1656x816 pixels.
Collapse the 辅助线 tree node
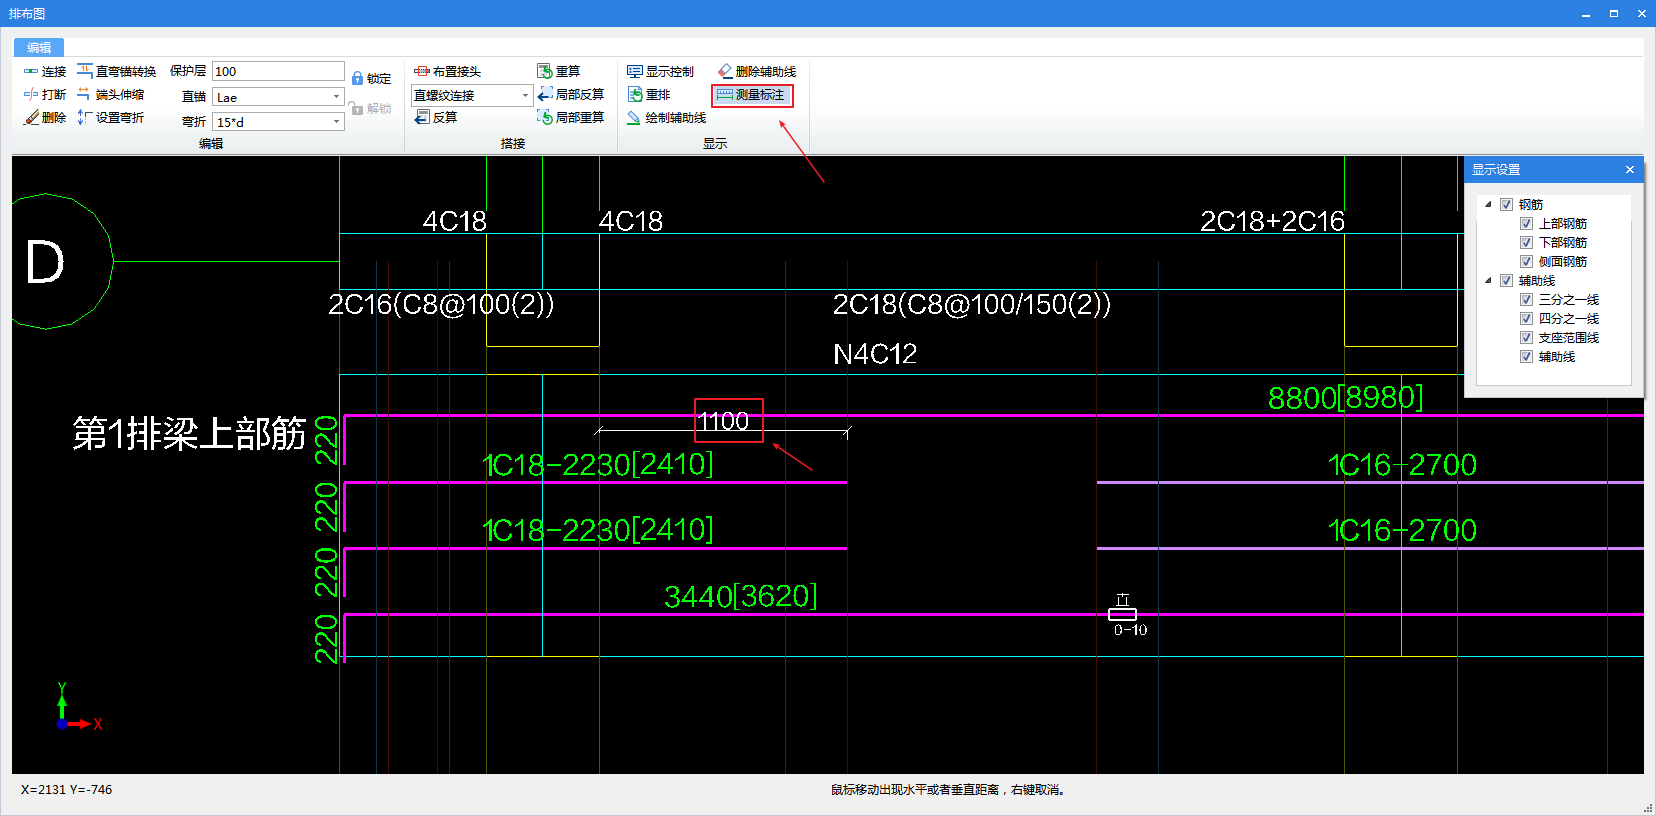tap(1488, 281)
